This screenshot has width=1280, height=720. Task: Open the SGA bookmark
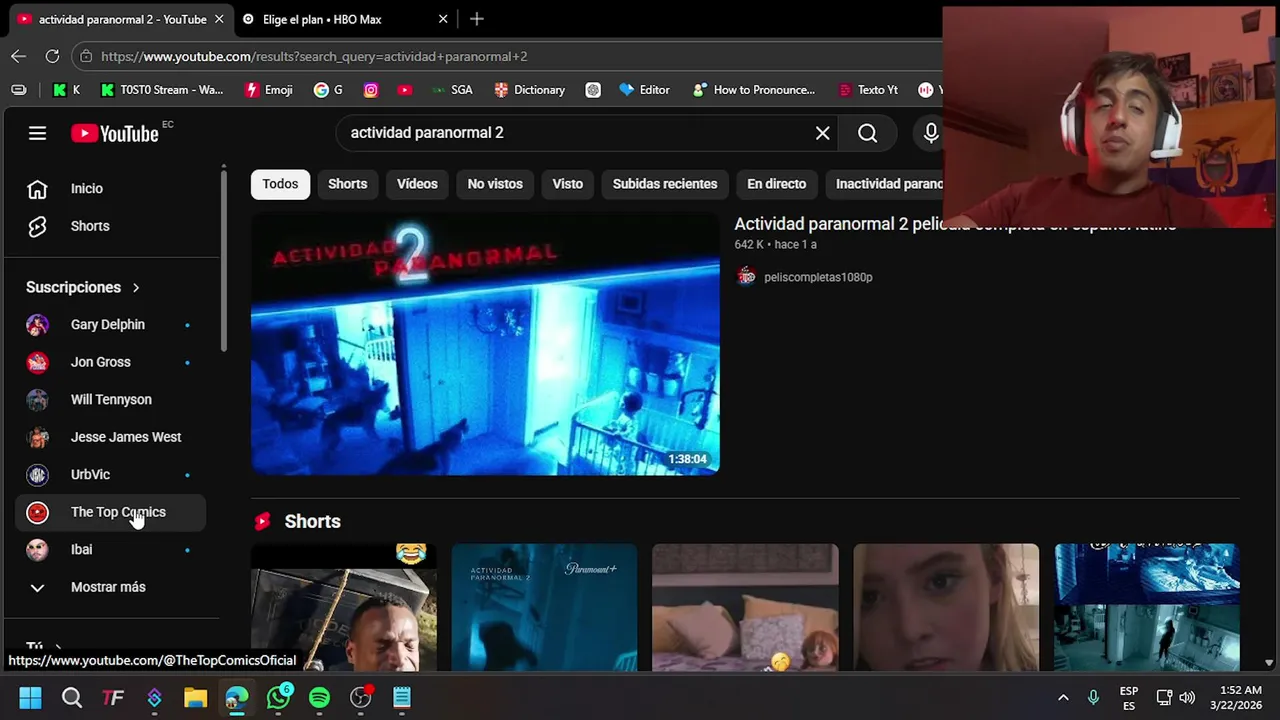[452, 90]
